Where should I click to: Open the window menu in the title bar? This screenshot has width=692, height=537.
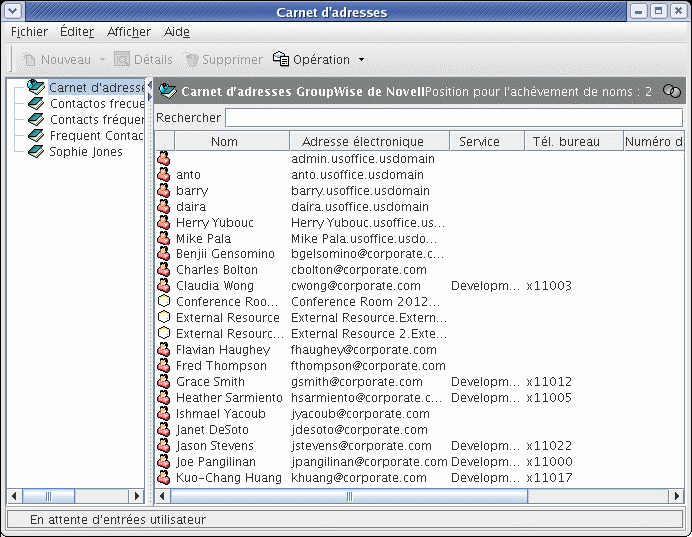pyautogui.click(x=13, y=11)
